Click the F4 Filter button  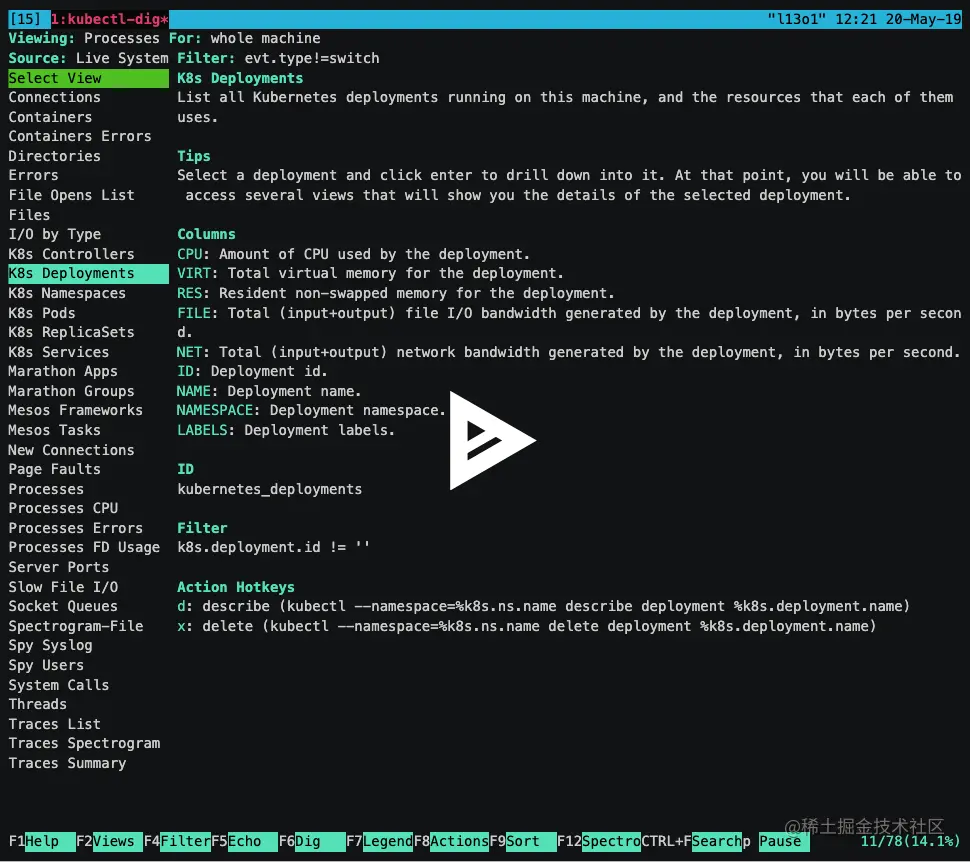tap(177, 842)
